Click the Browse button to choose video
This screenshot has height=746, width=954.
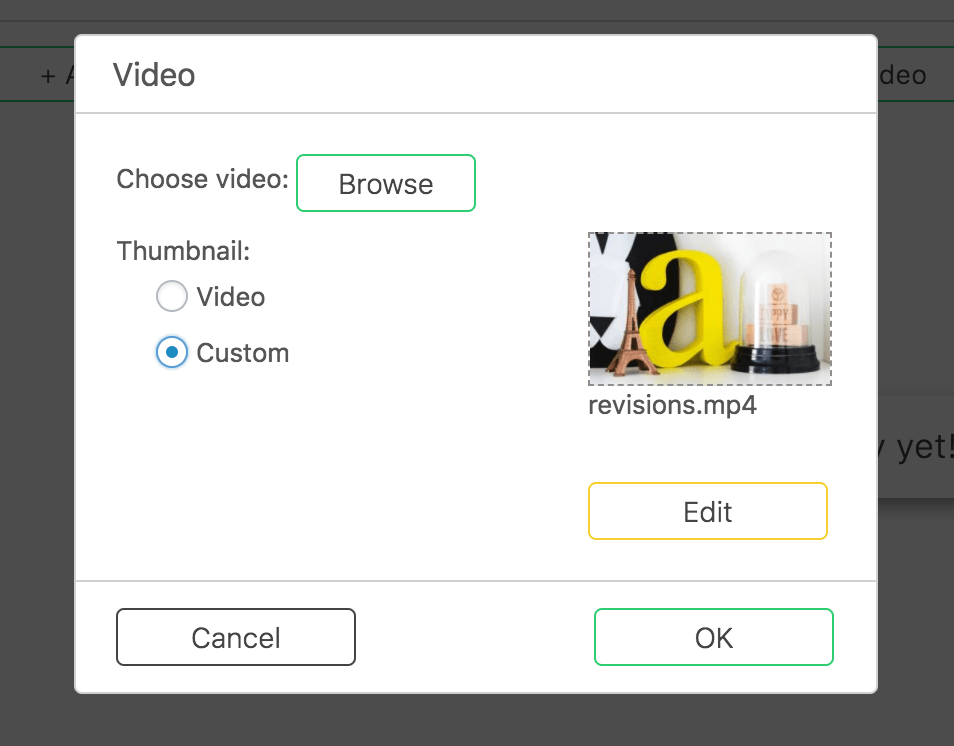386,184
